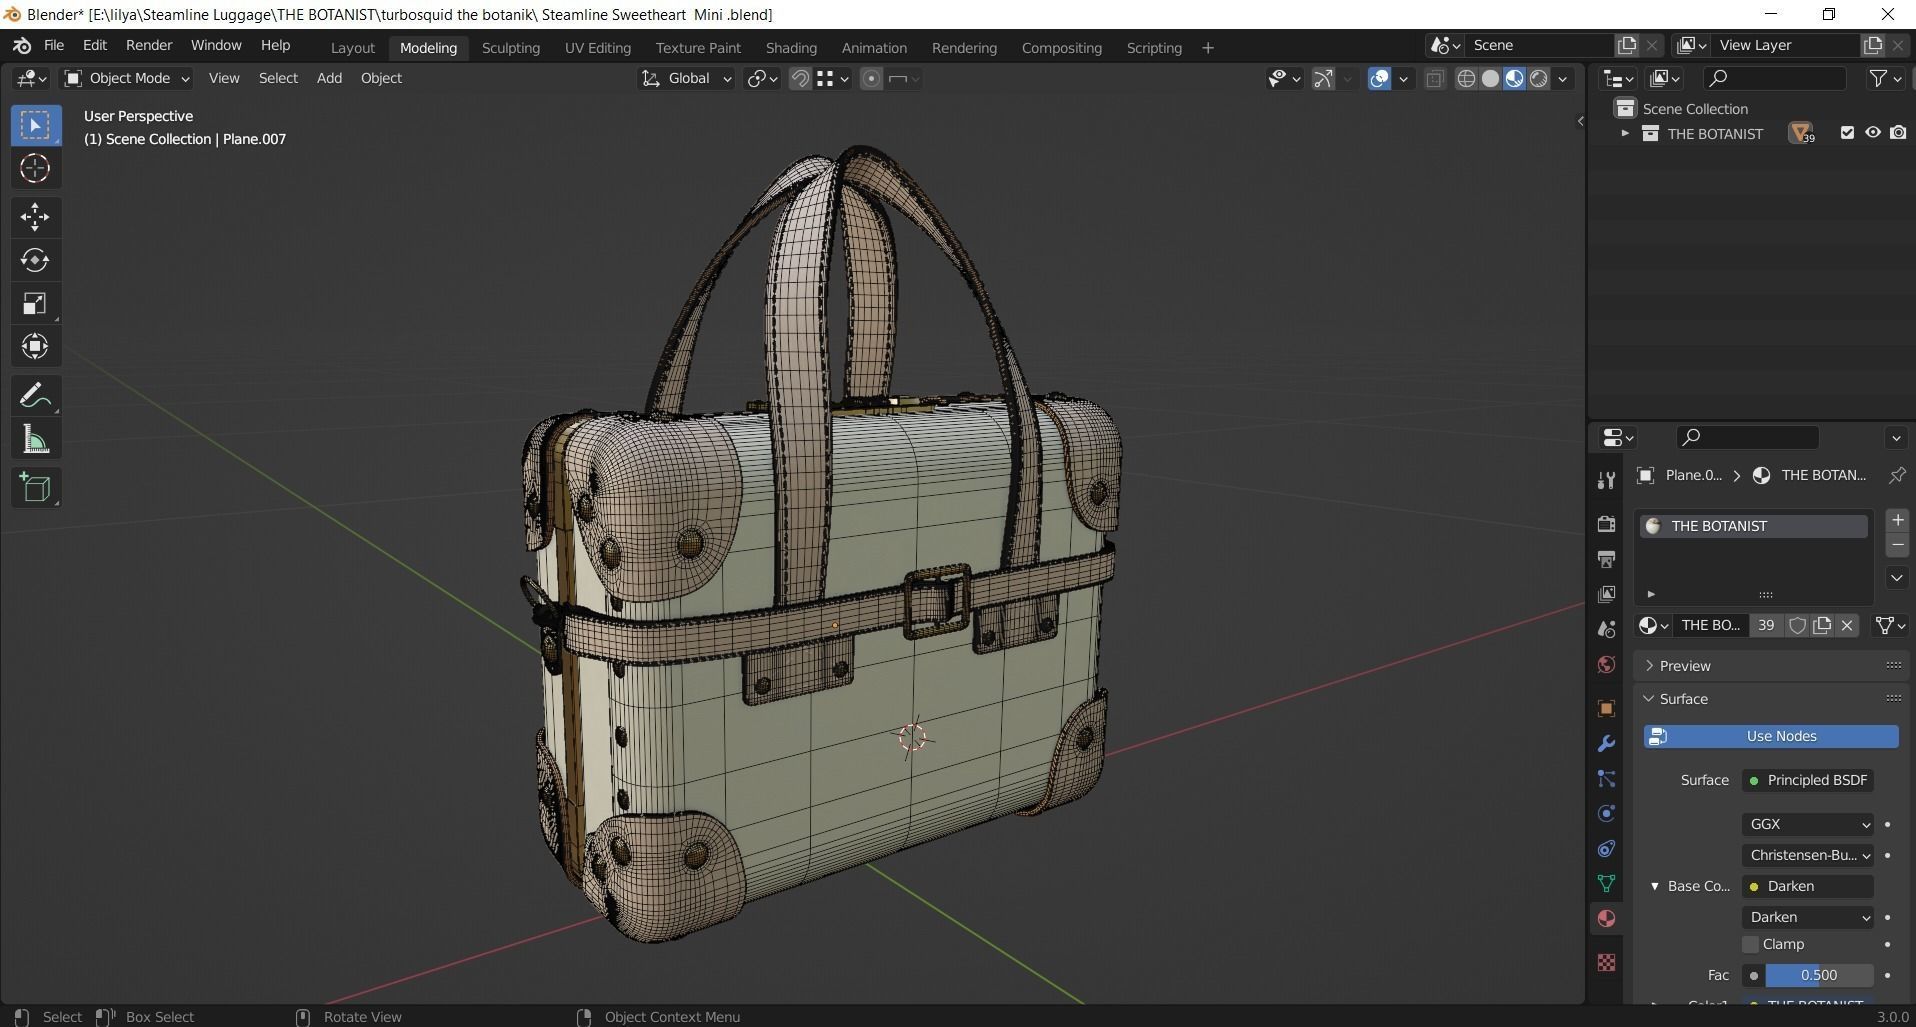The image size is (1916, 1027).
Task: Open the Christensen-Burley subsurface method dropdown
Action: point(1808,855)
